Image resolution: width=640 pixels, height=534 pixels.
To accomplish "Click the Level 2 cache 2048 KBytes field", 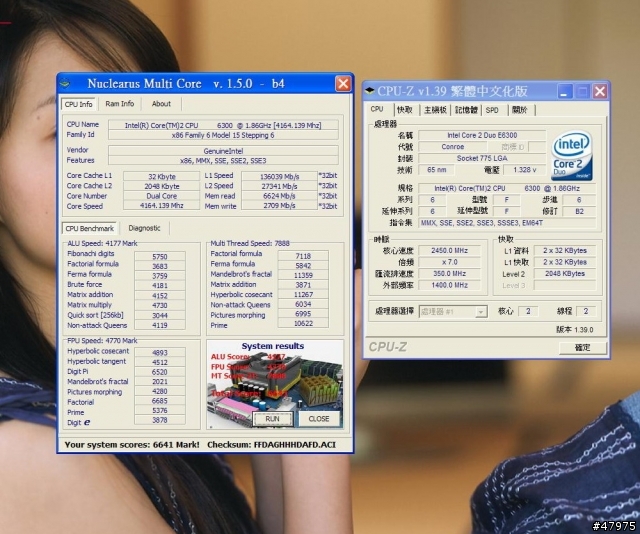I will [x=565, y=274].
